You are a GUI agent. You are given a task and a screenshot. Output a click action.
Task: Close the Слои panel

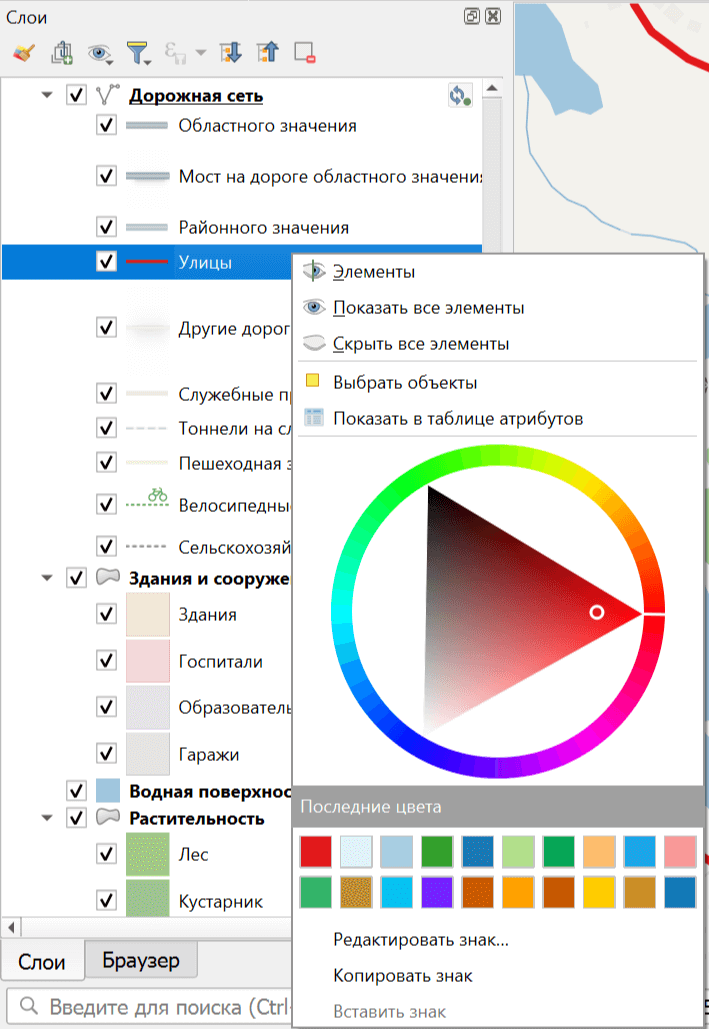[x=493, y=16]
